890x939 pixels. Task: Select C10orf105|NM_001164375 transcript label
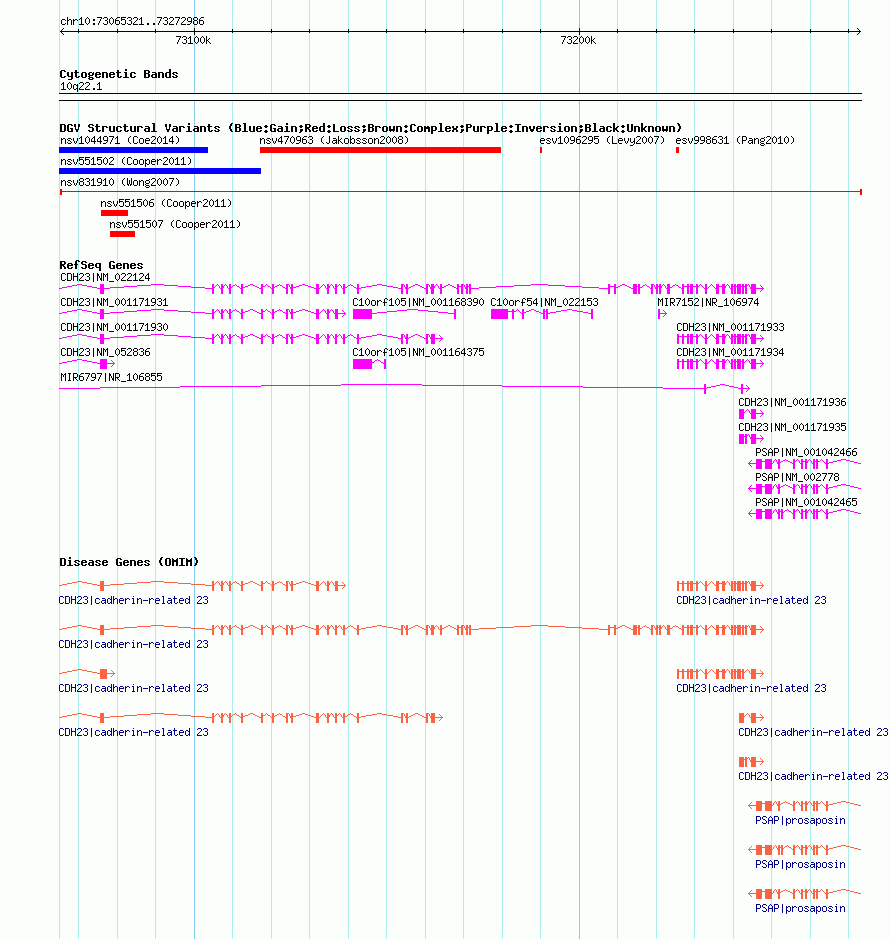418,353
